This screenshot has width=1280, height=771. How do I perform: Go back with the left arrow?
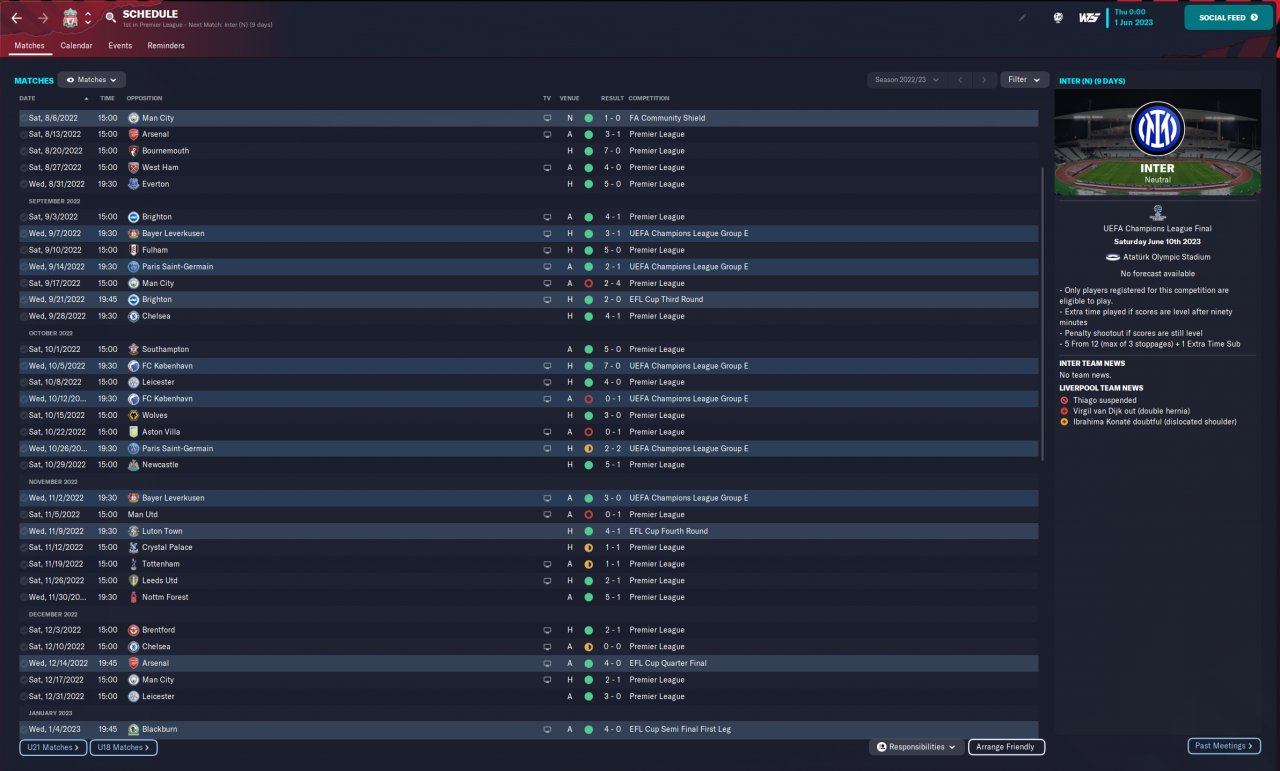coord(16,18)
